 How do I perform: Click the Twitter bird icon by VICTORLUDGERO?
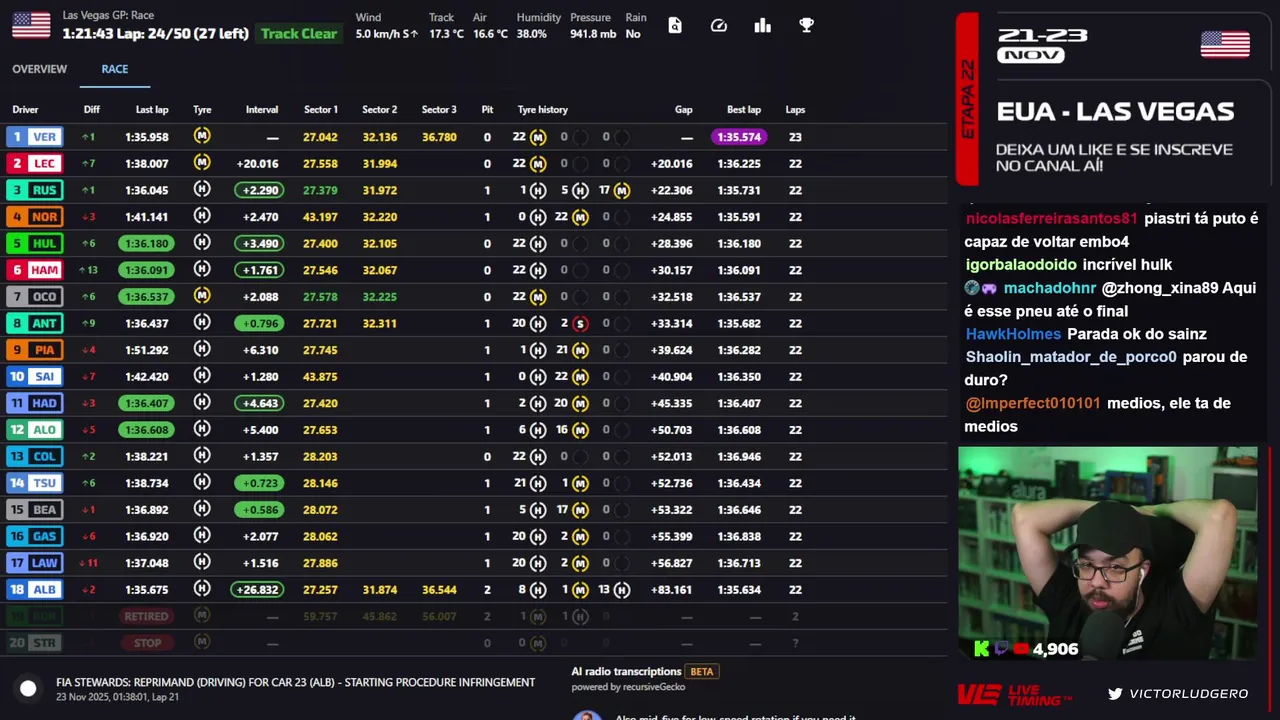tap(1115, 693)
